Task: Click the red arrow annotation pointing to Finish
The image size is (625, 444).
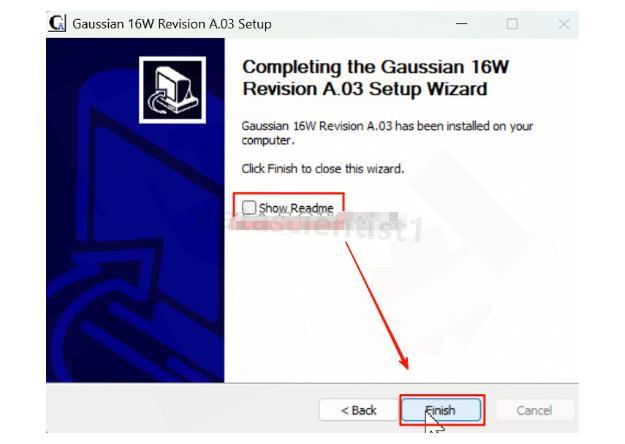Action: (x=377, y=305)
